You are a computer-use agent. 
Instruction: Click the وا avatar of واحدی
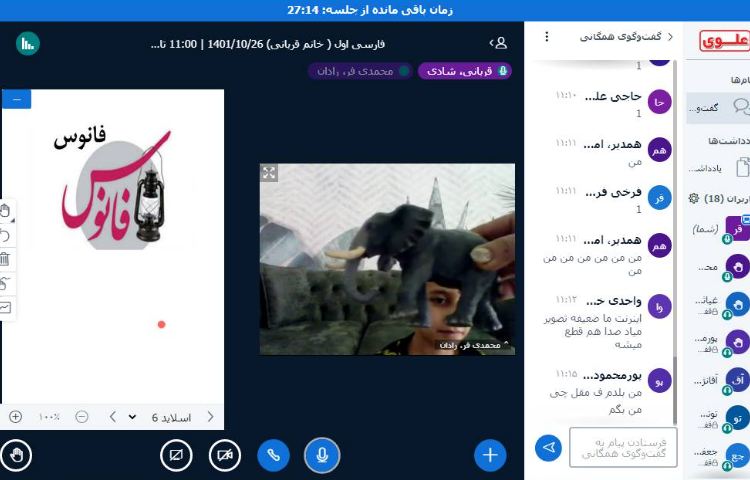pos(659,306)
